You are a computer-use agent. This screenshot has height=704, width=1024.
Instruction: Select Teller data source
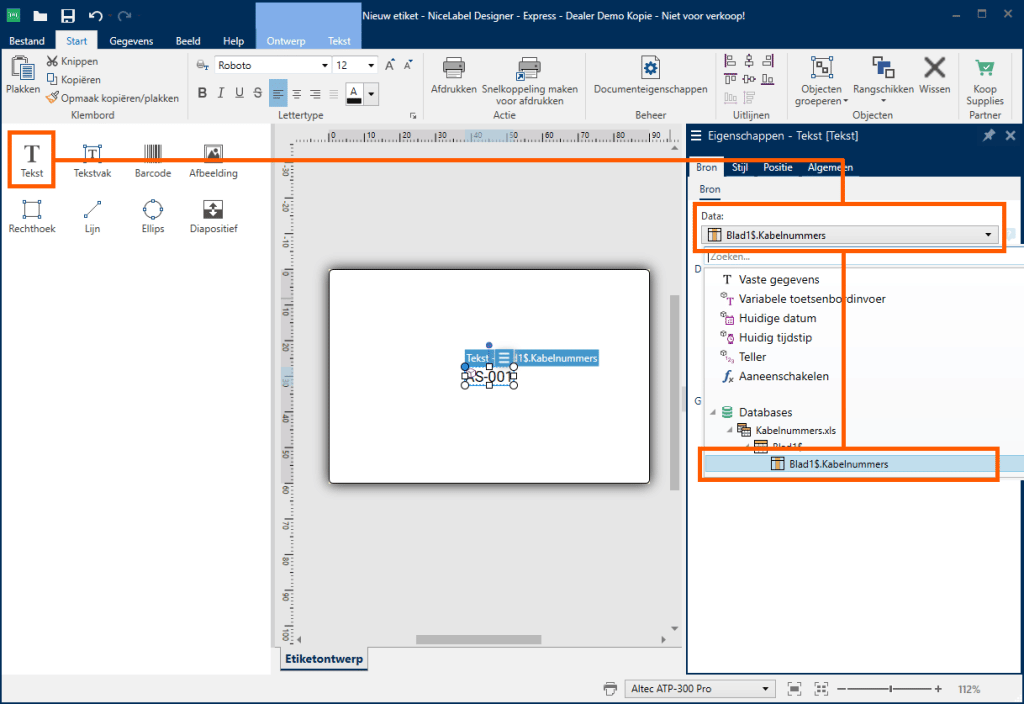pyautogui.click(x=743, y=357)
